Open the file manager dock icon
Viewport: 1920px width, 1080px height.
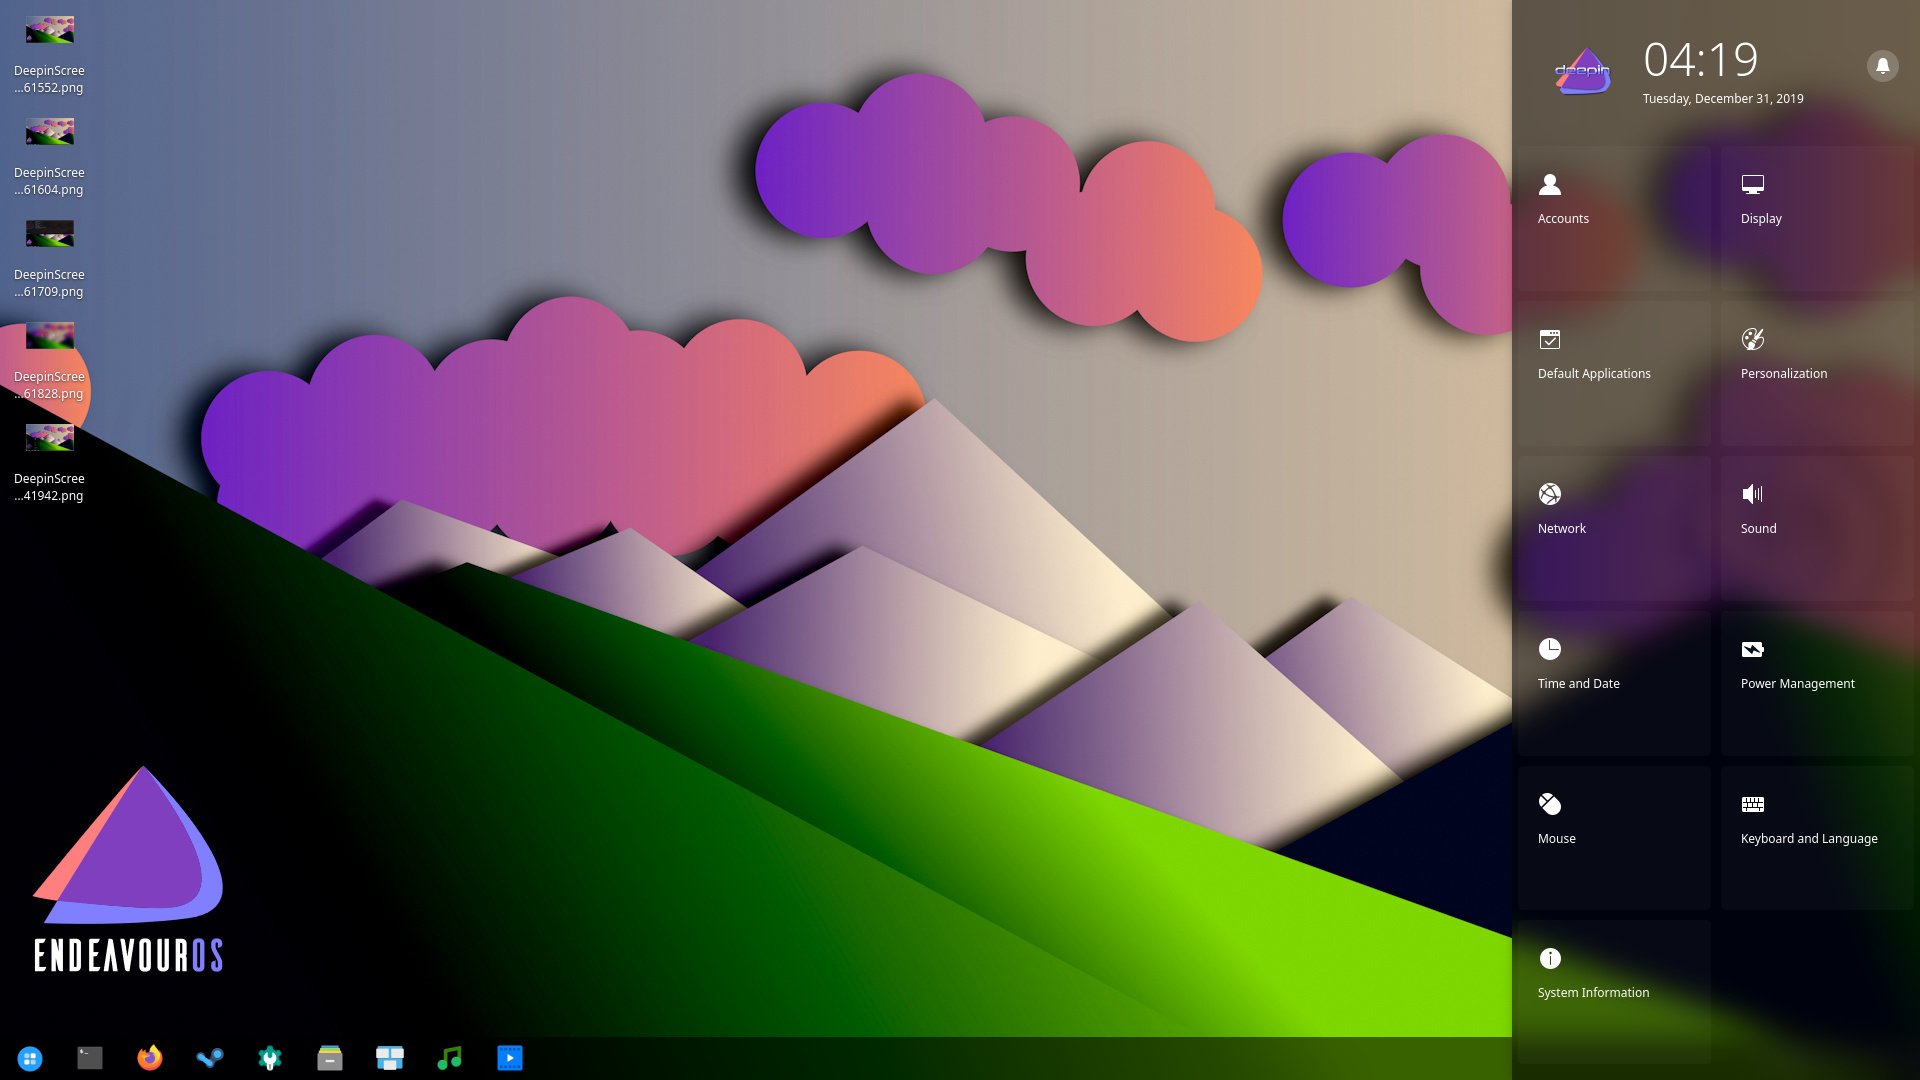[330, 1058]
